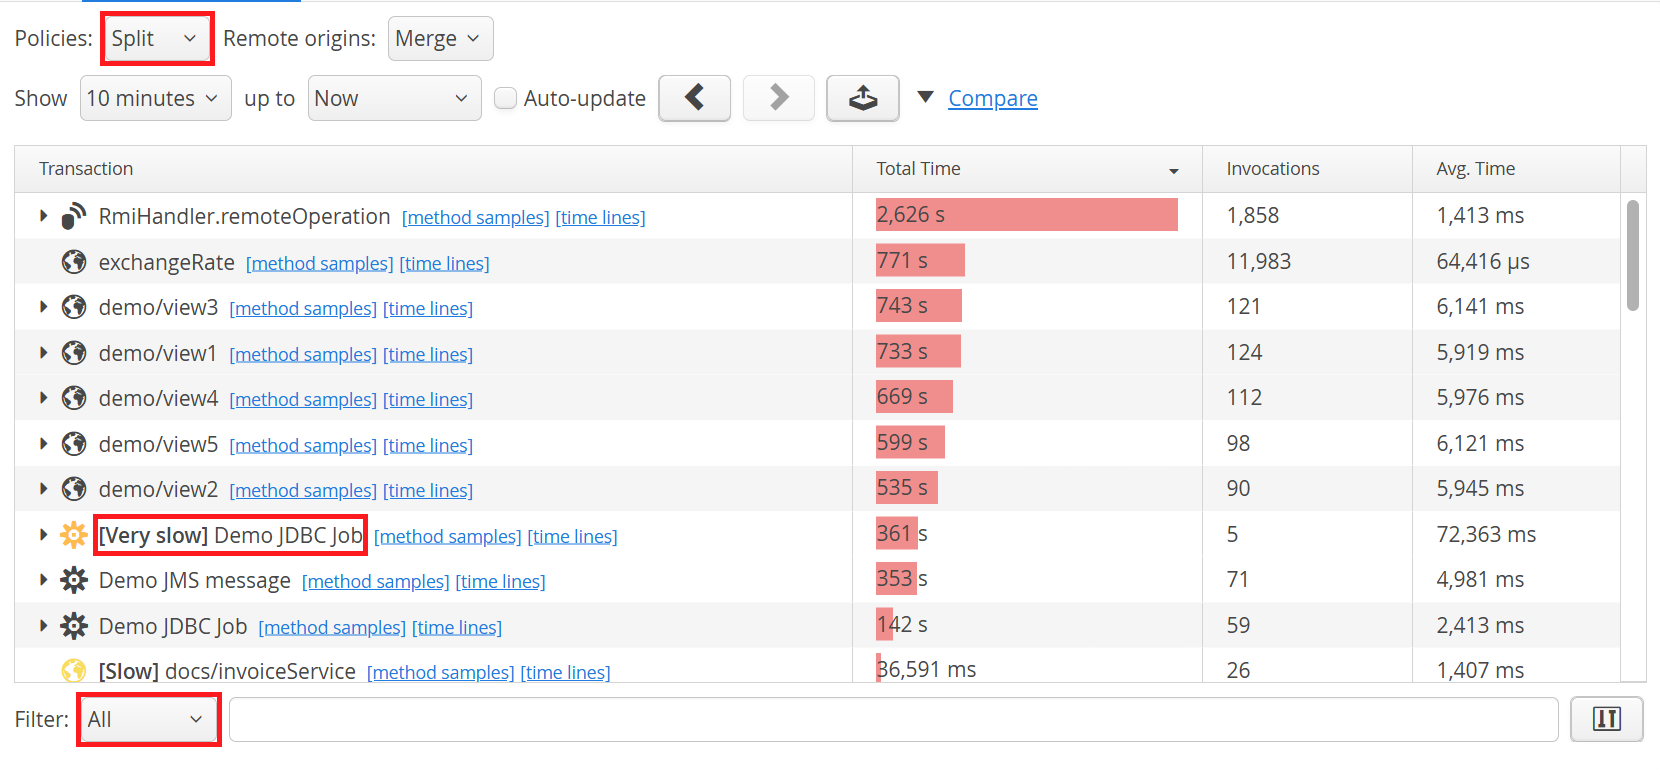Open time lines for demo/view4

point(428,400)
